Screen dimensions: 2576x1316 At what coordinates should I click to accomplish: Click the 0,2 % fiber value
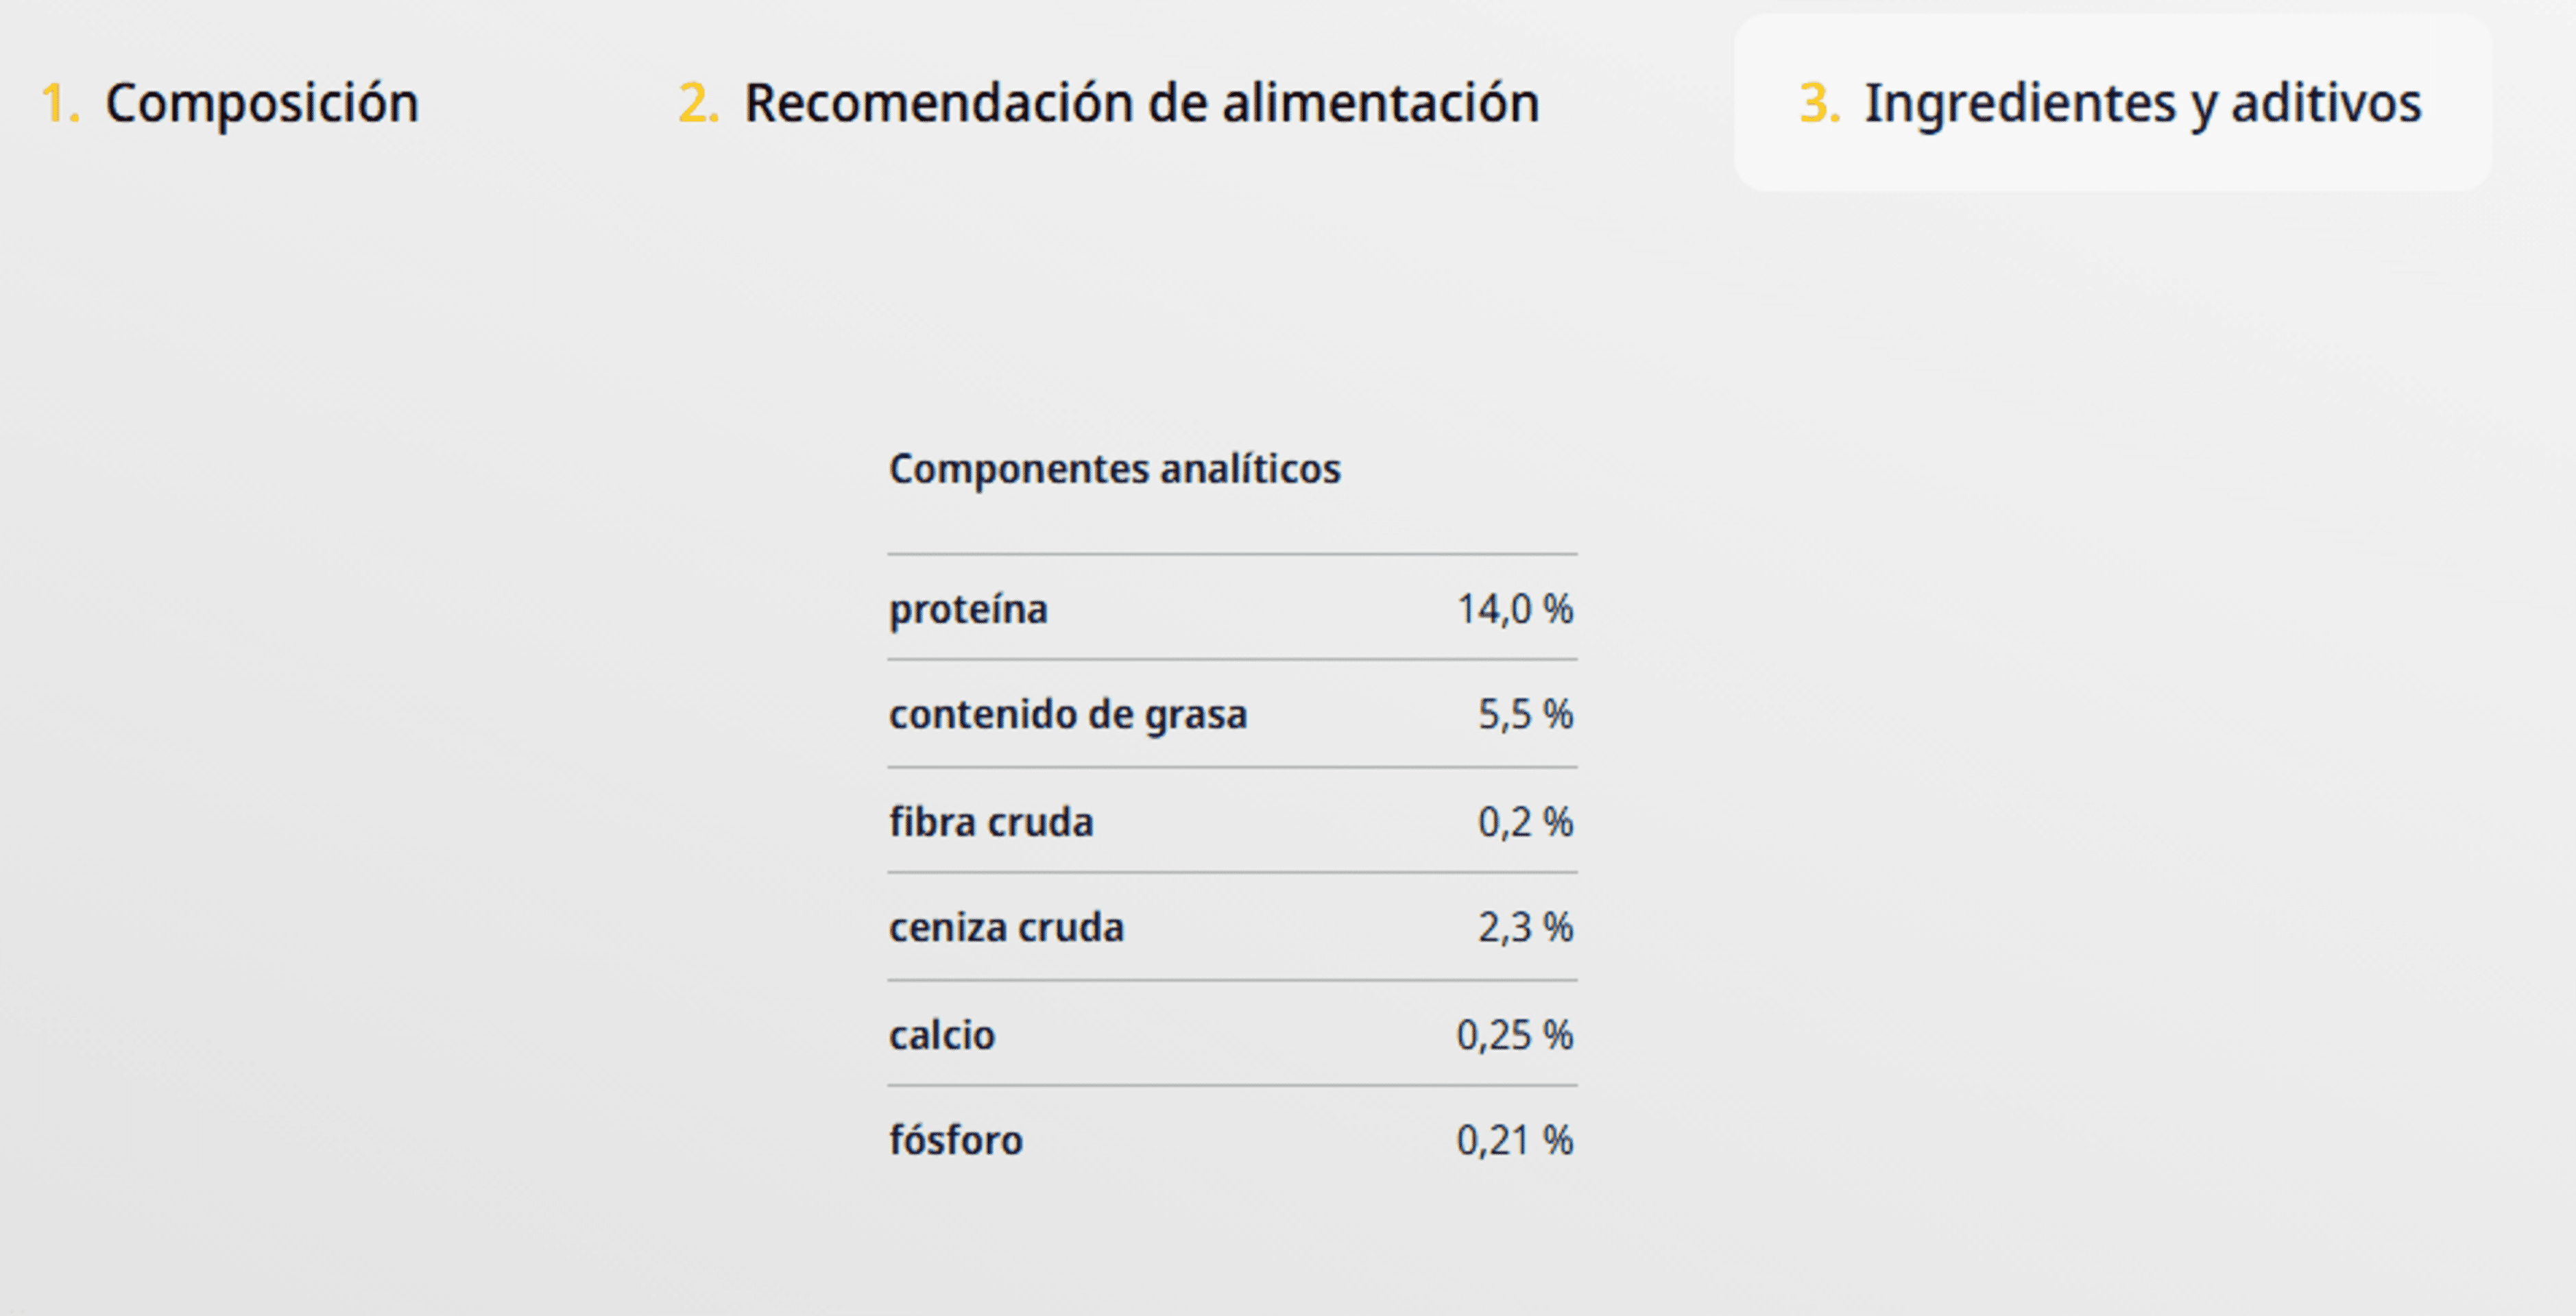pyautogui.click(x=1525, y=822)
